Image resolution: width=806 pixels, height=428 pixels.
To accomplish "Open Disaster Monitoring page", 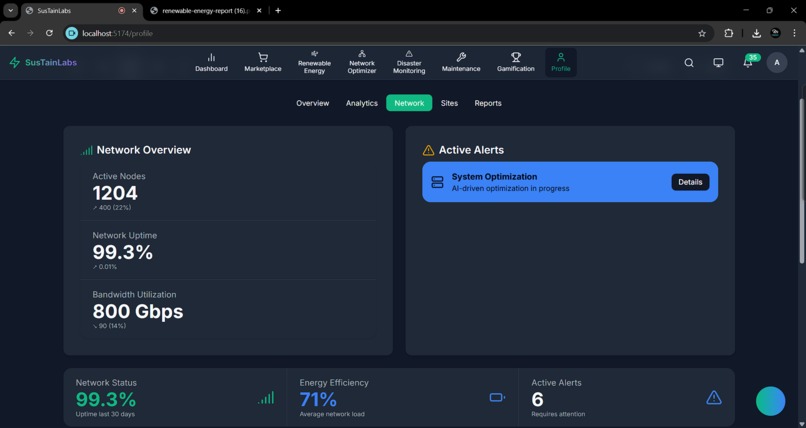I will [409, 62].
